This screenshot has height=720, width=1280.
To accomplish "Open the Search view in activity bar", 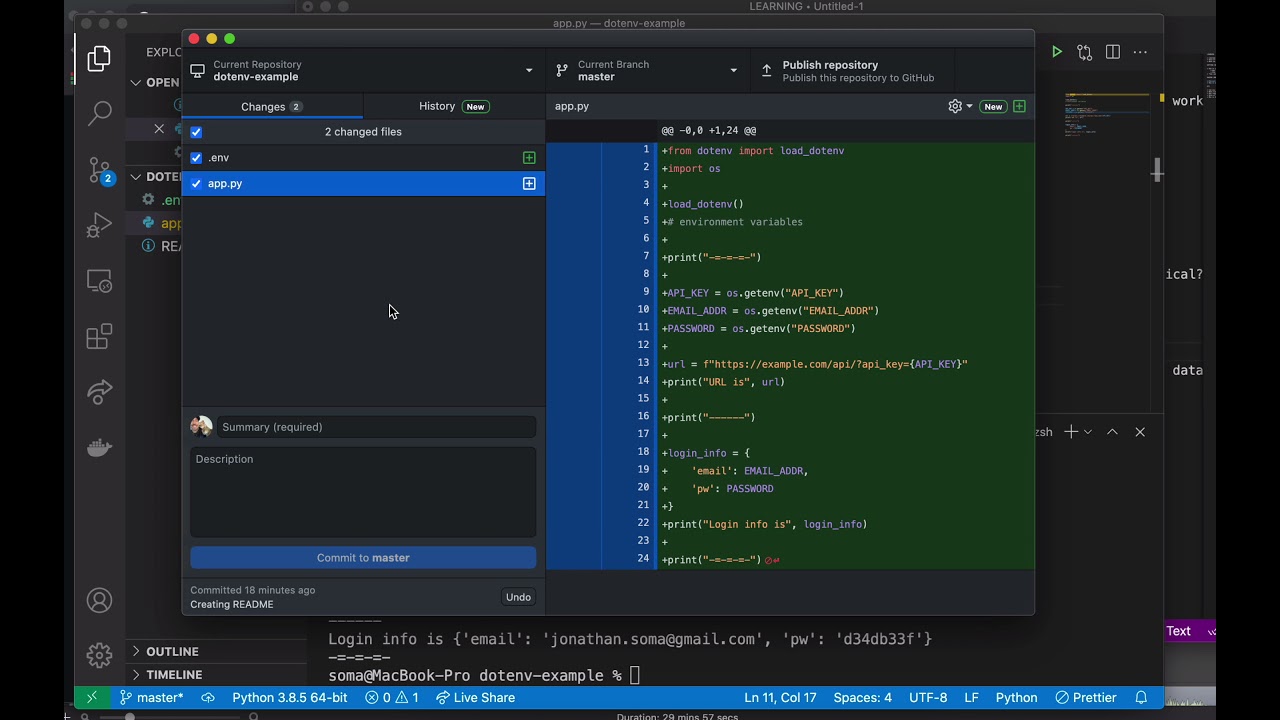I will 99,113.
